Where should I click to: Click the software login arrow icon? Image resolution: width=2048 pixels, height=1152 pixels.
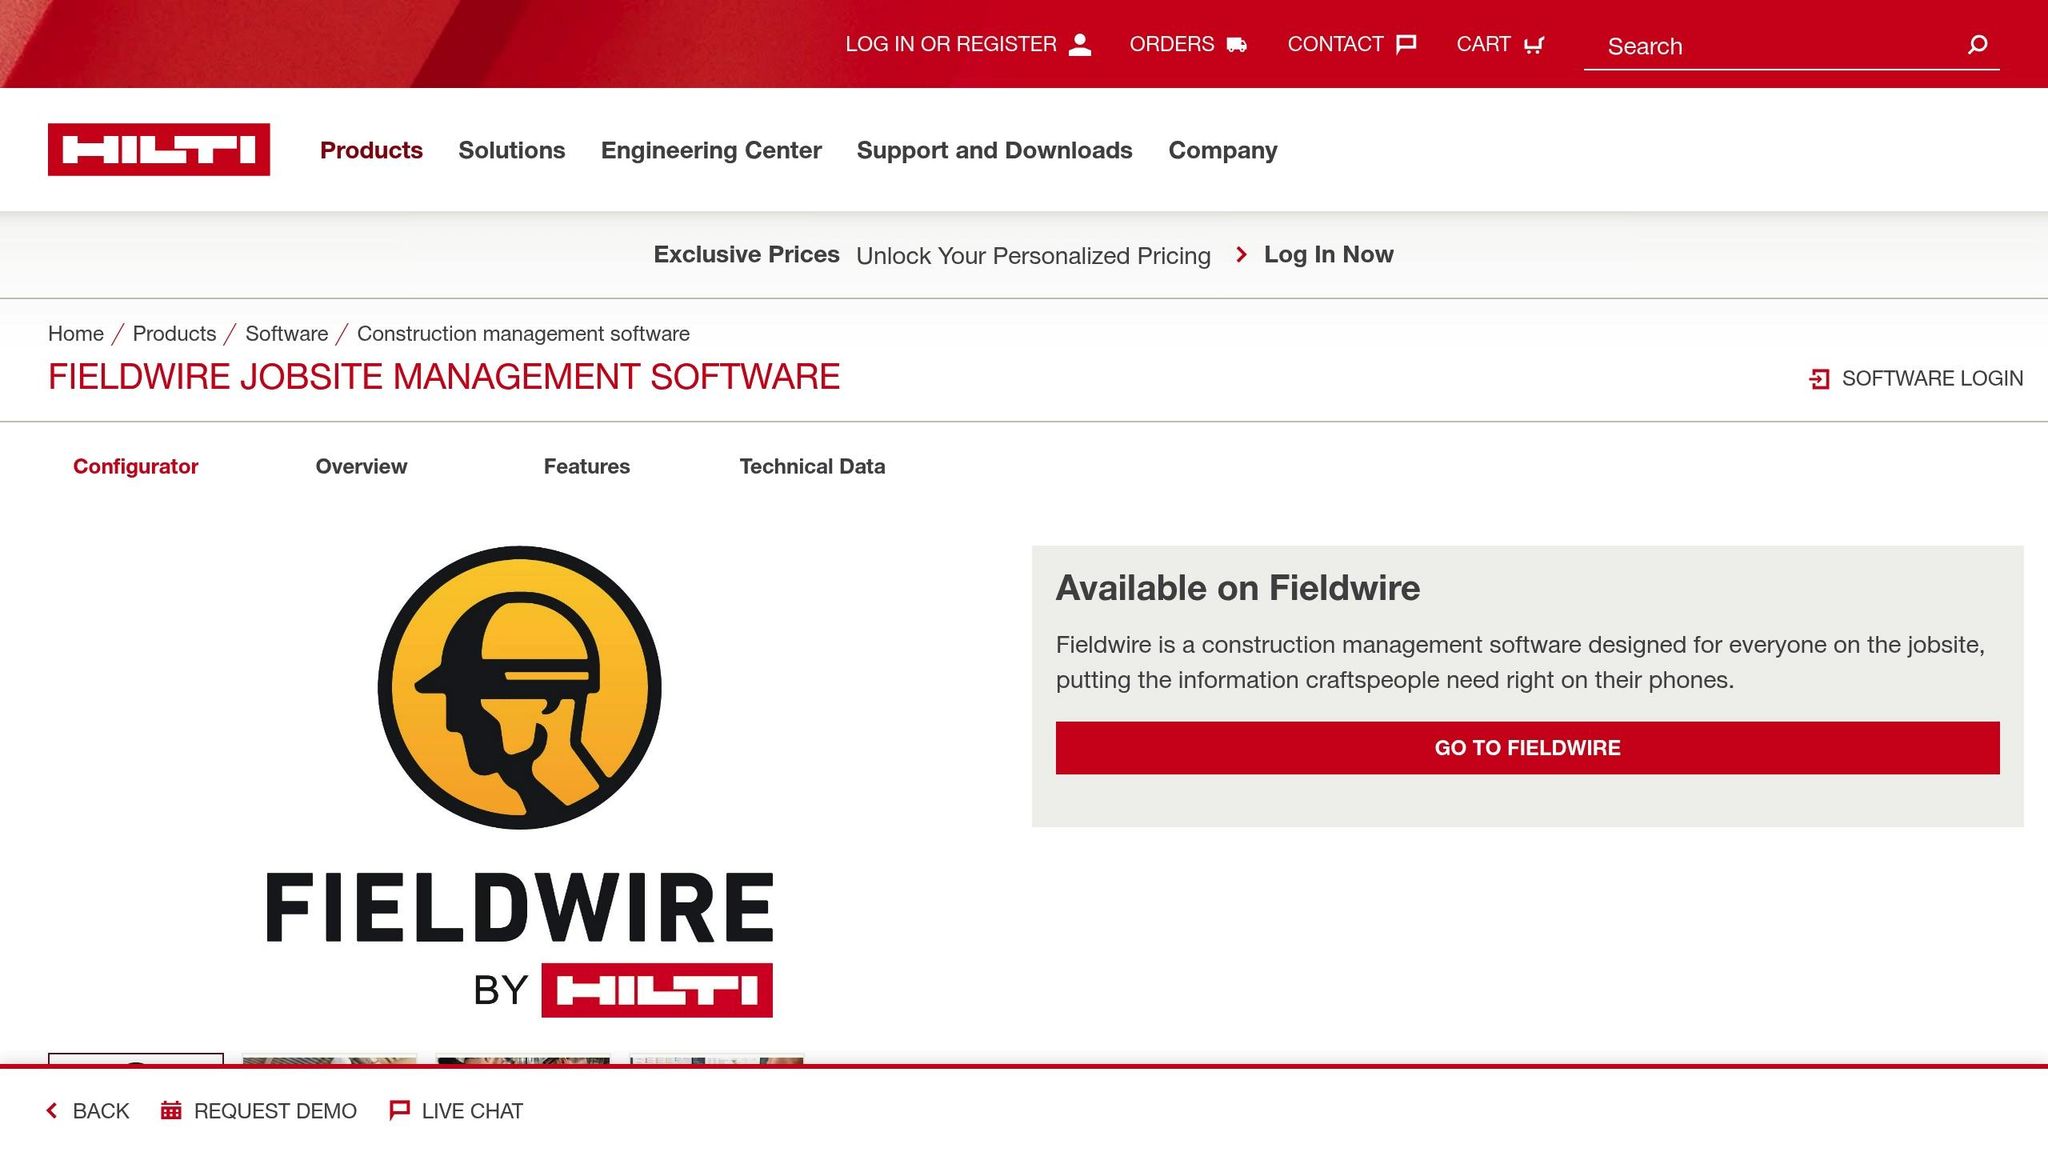pyautogui.click(x=1820, y=379)
